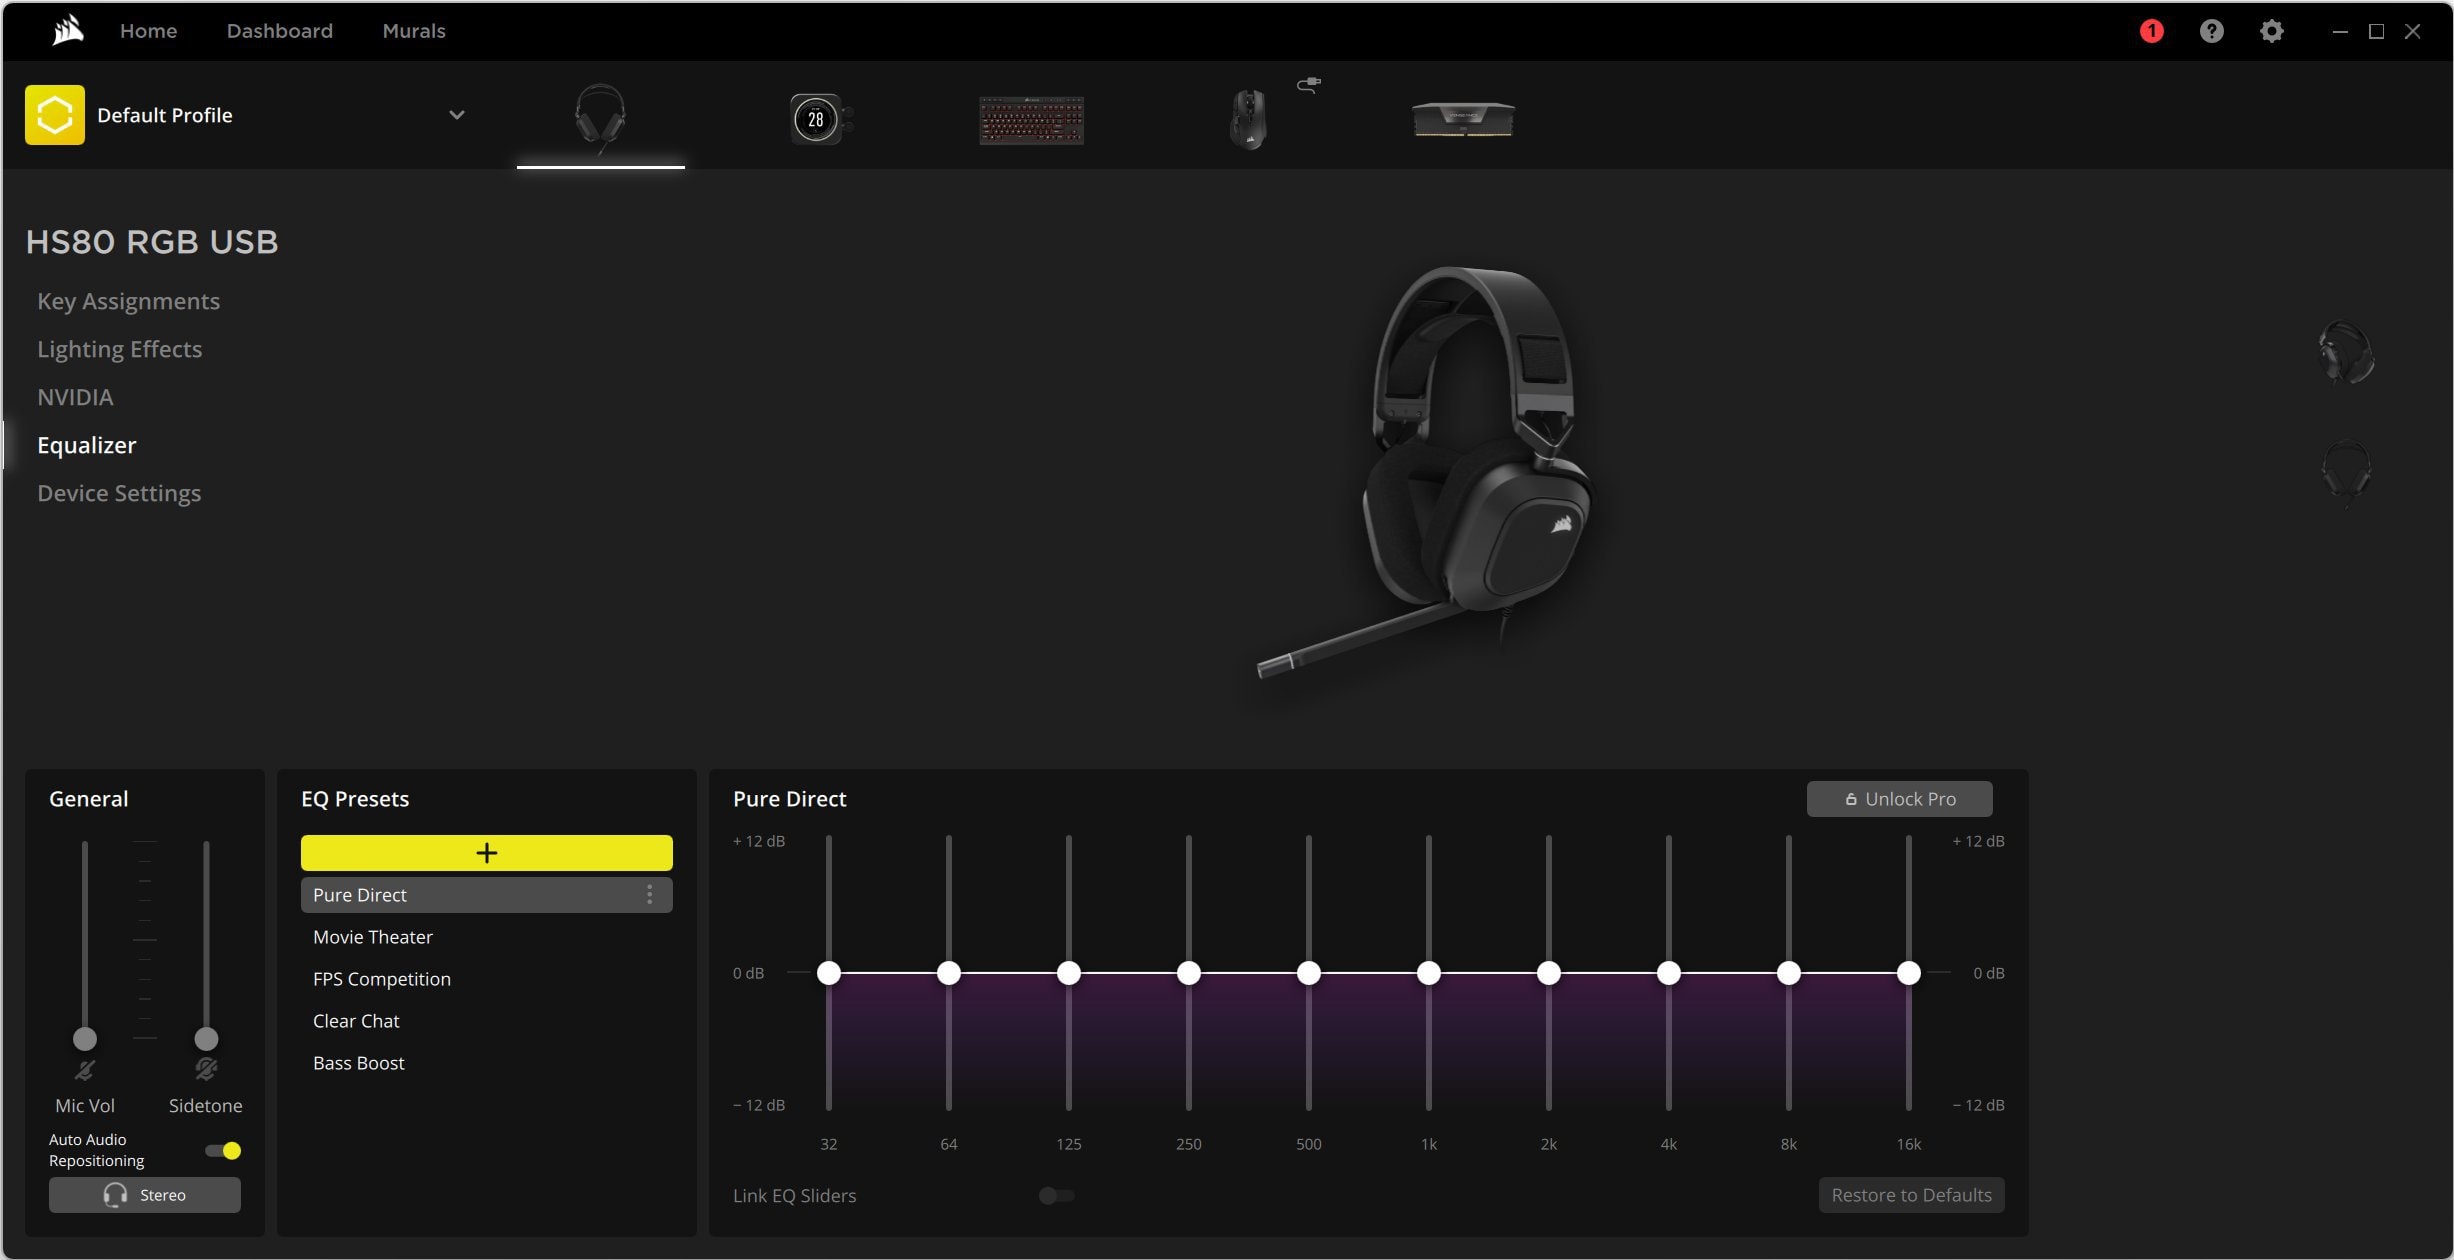Open Device Settings section

click(x=119, y=493)
